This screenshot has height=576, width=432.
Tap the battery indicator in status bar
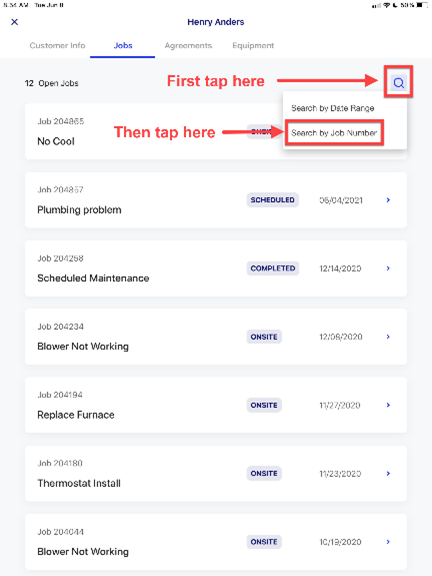tap(423, 5)
